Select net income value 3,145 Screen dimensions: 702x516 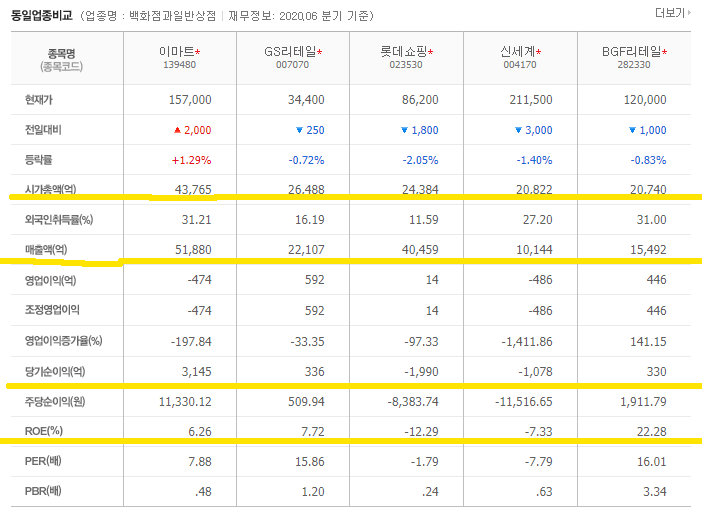197,372
